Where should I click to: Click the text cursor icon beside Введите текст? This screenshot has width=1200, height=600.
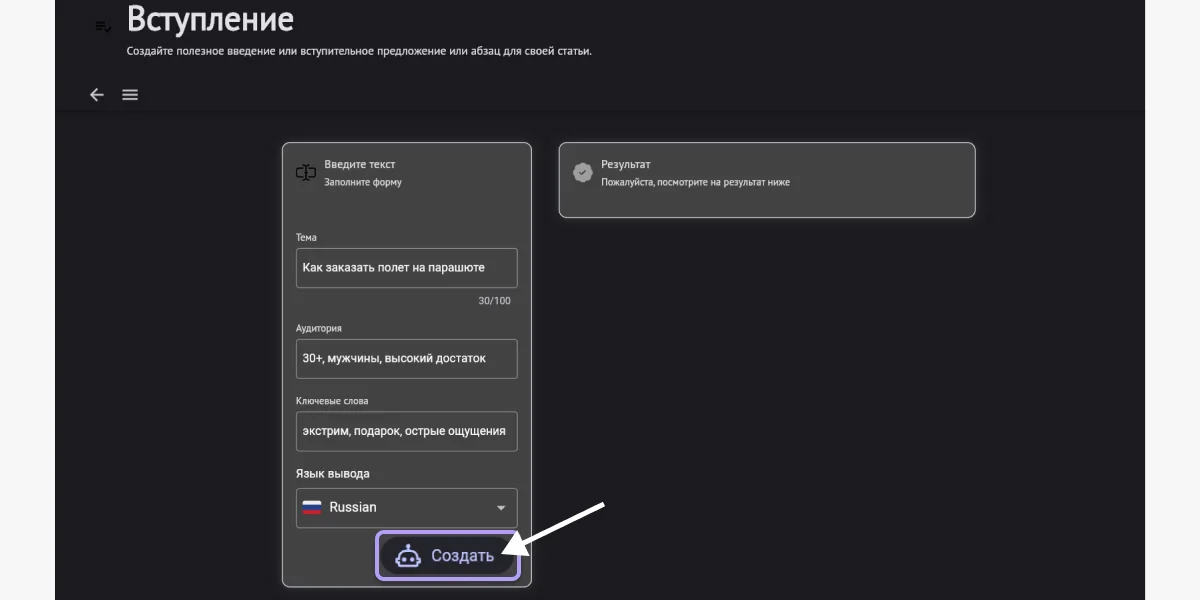pyautogui.click(x=306, y=173)
